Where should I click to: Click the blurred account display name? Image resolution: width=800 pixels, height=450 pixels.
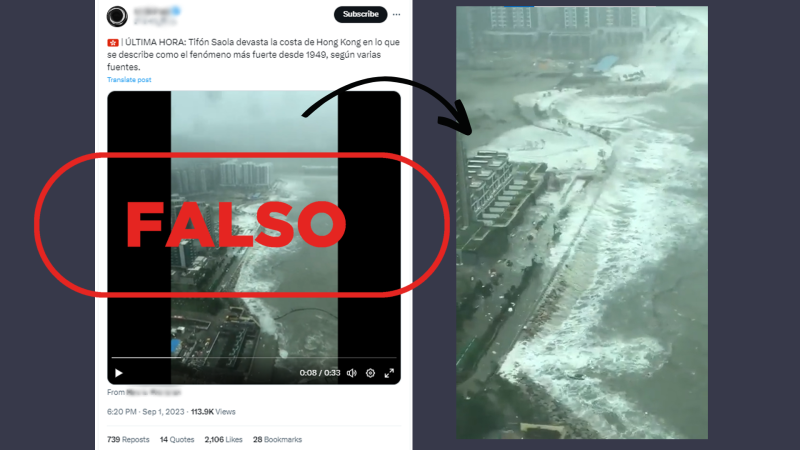[x=157, y=11]
